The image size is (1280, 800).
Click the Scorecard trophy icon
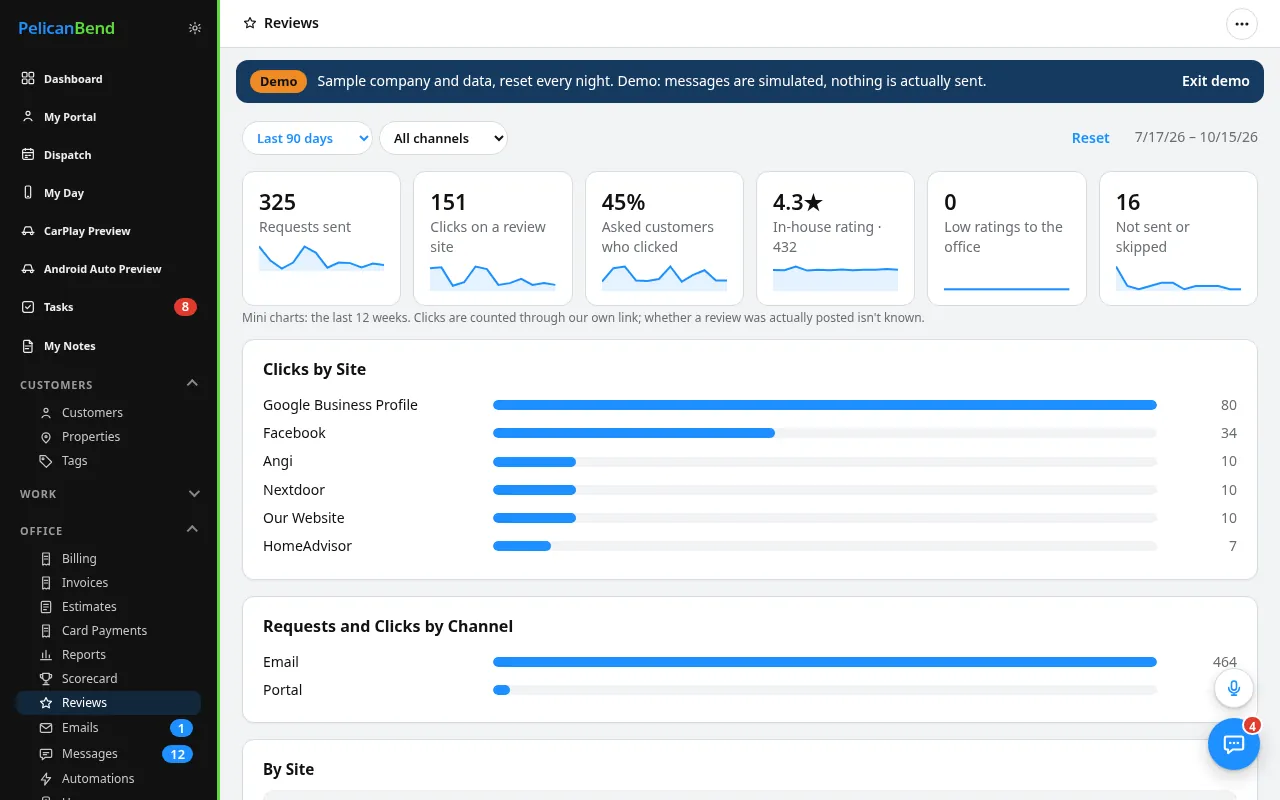click(45, 678)
